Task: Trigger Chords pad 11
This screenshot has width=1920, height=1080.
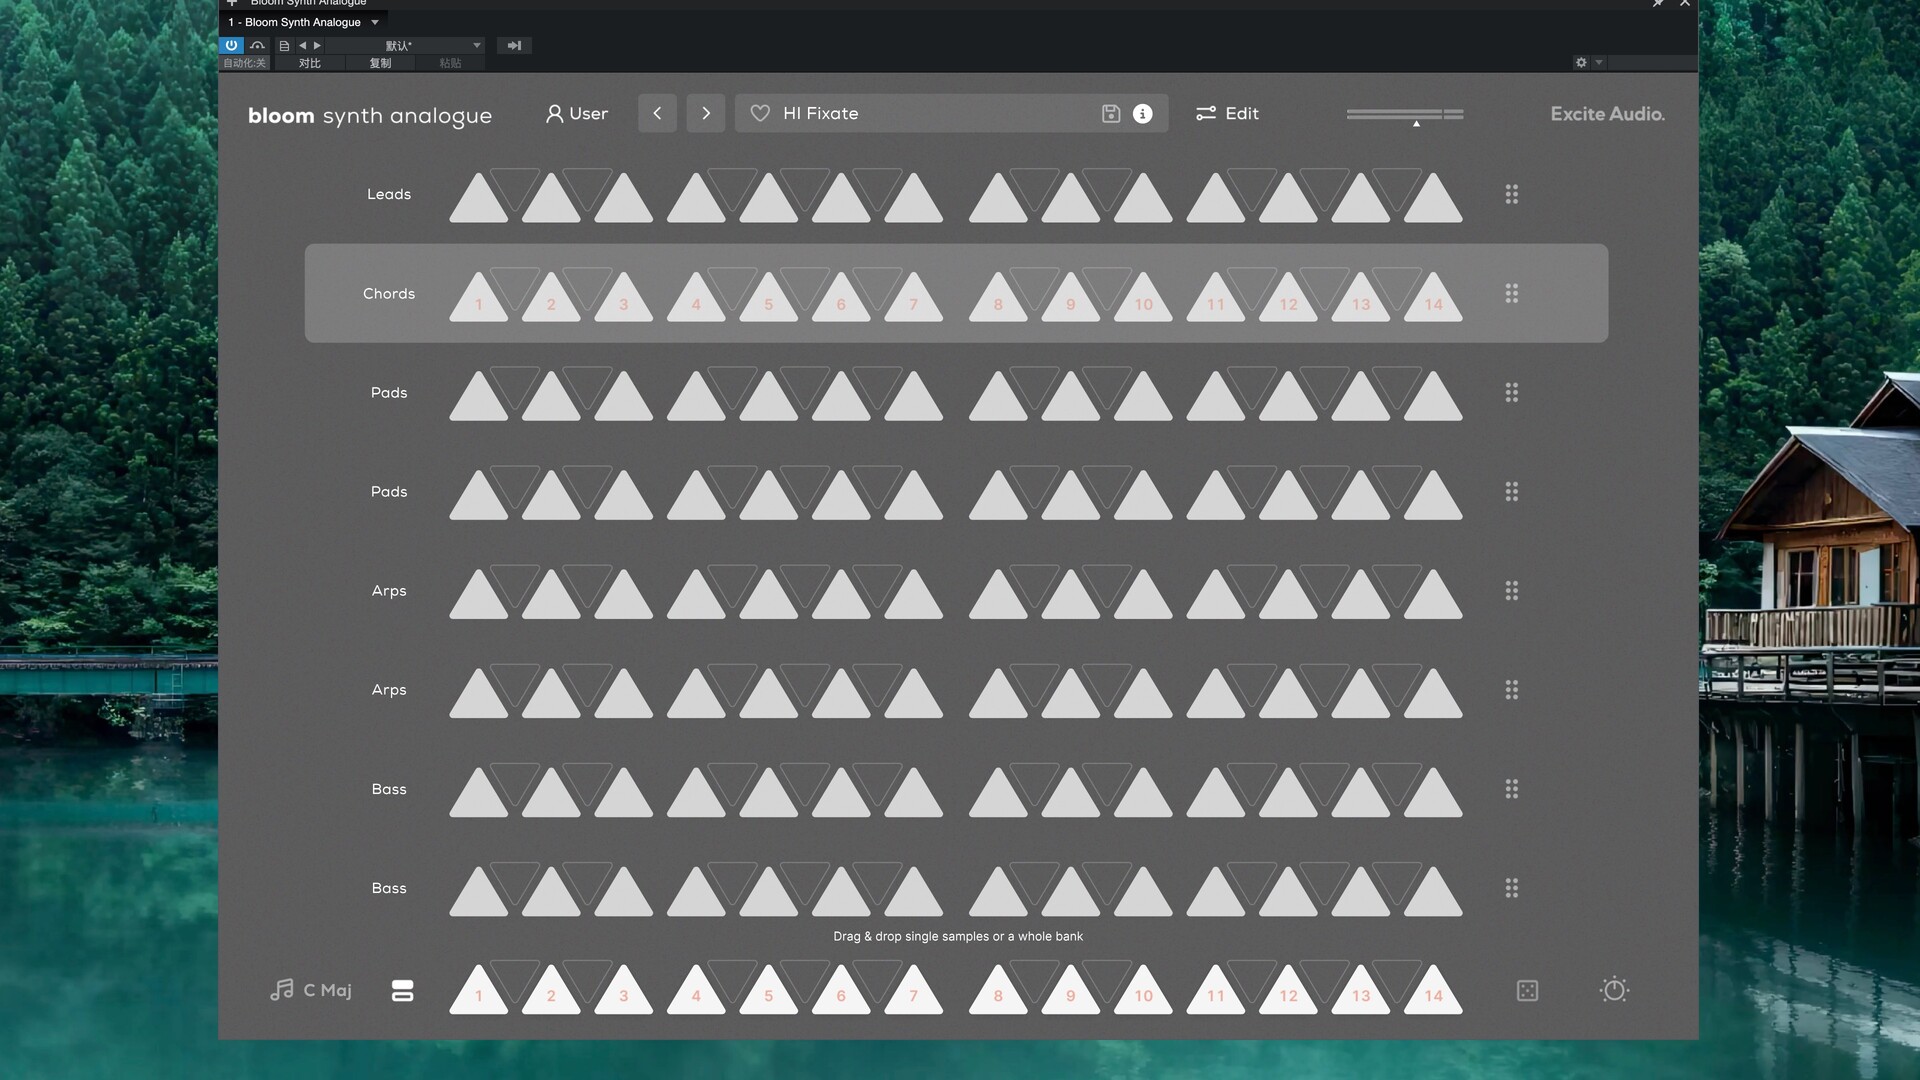Action: 1216,300
